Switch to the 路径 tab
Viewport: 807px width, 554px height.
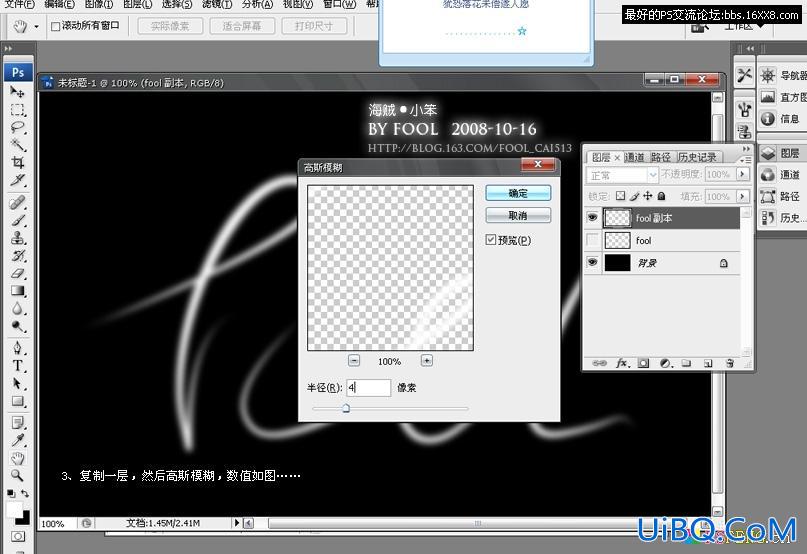point(660,157)
